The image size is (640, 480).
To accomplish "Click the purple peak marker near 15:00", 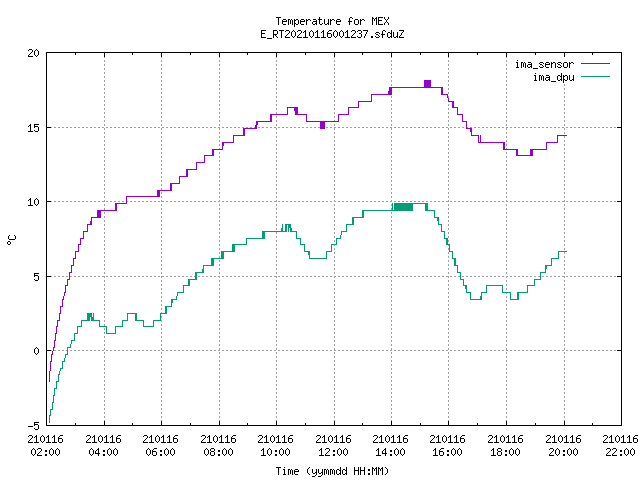I will 427,84.
